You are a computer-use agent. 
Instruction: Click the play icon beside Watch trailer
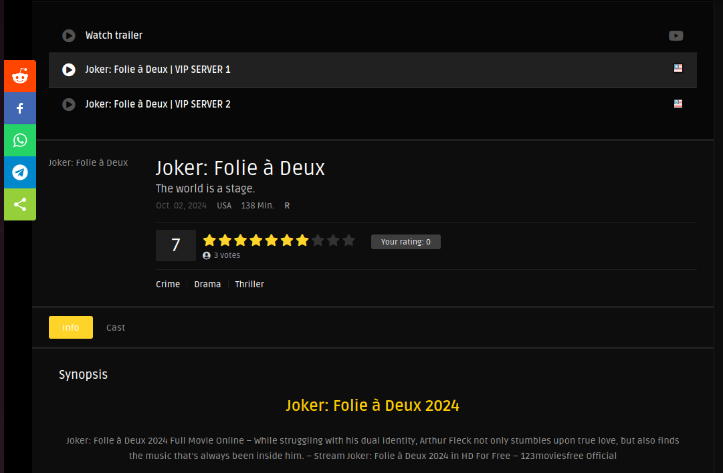68,36
